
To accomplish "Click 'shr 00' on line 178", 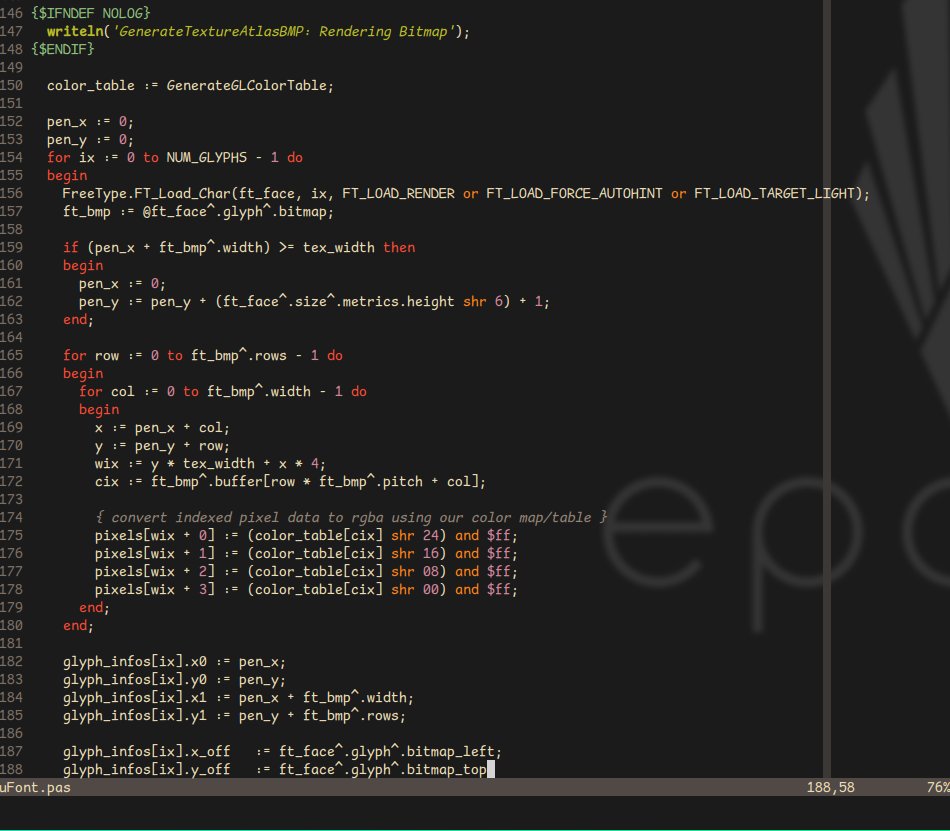I will (x=415, y=589).
